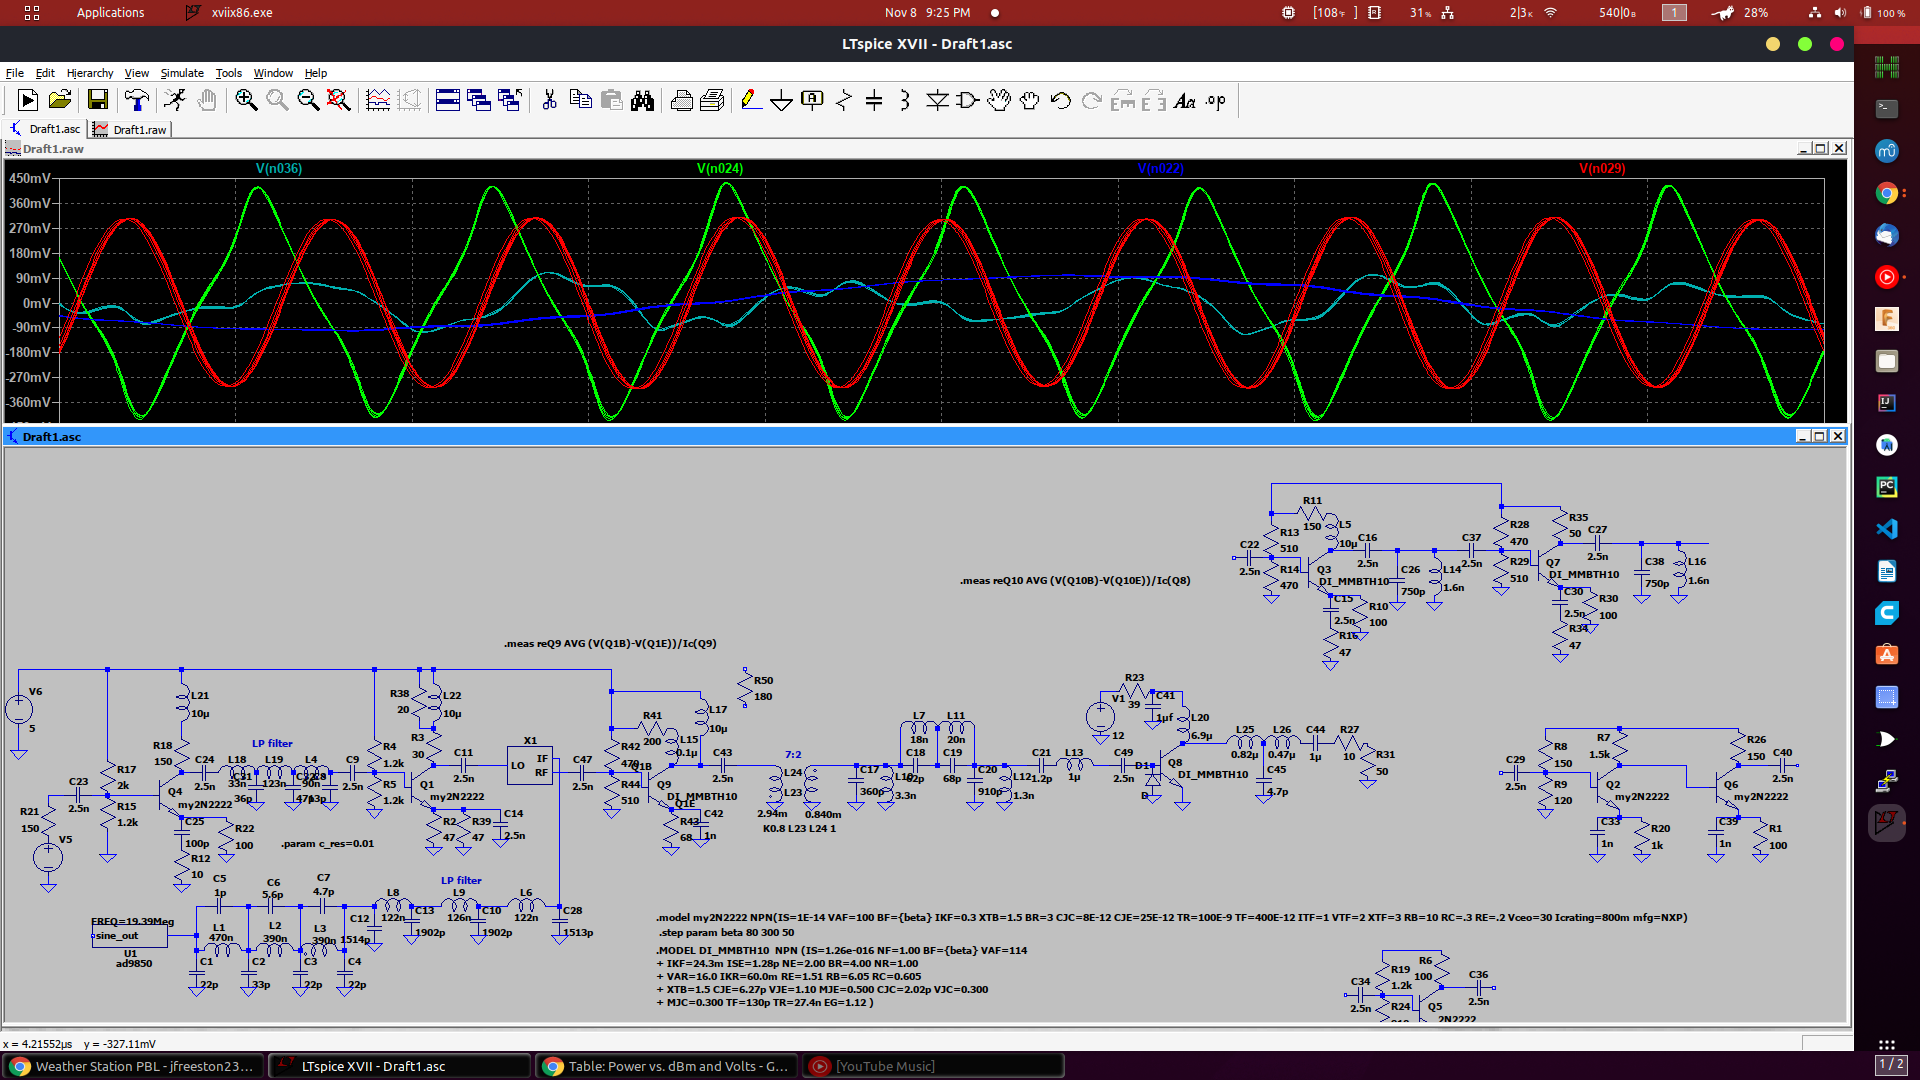The width and height of the screenshot is (1920, 1080).
Task: Select the Label Net tool
Action: [812, 100]
